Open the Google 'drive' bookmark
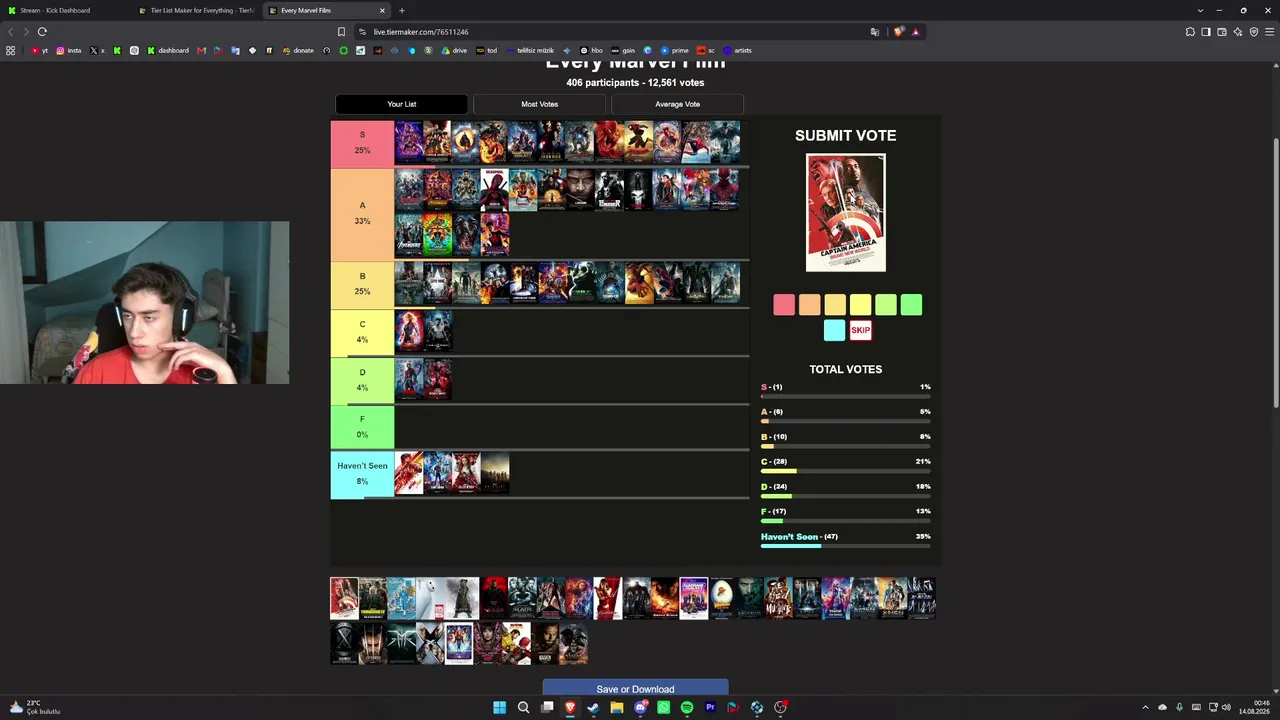 (455, 50)
